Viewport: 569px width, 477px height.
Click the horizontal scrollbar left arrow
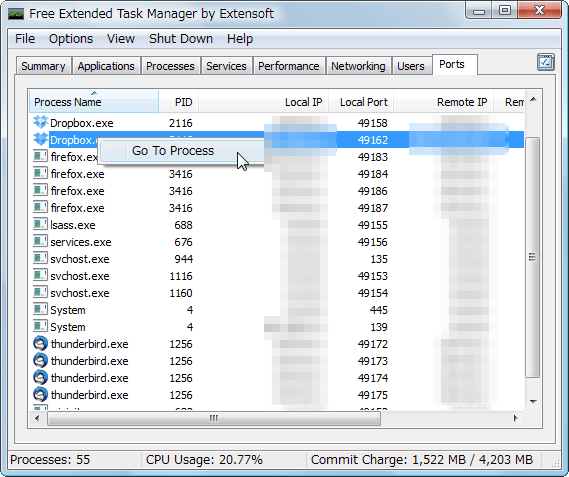(x=37, y=418)
